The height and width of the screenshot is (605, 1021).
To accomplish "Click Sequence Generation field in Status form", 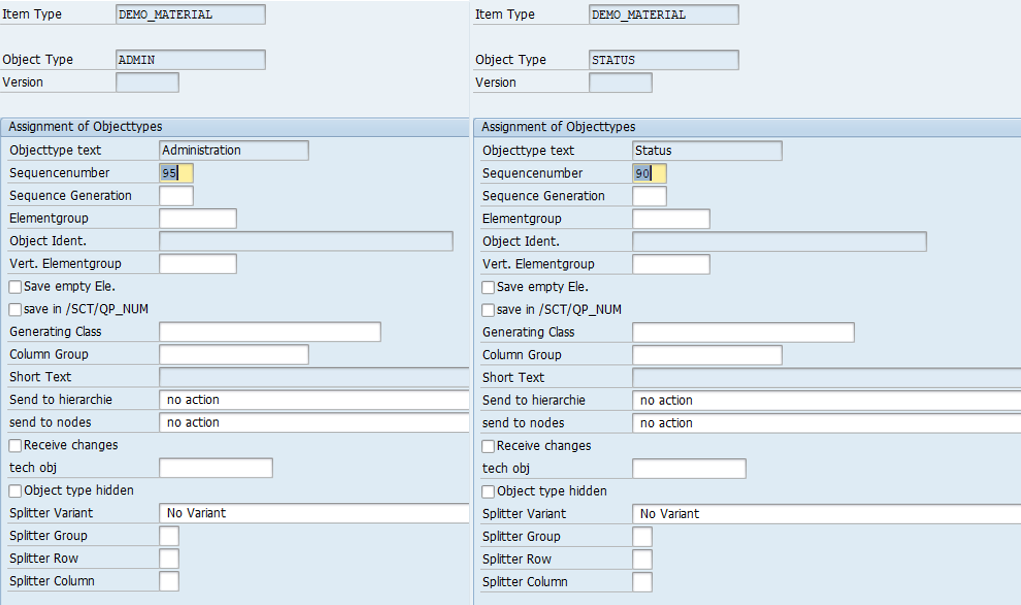I will click(x=649, y=196).
